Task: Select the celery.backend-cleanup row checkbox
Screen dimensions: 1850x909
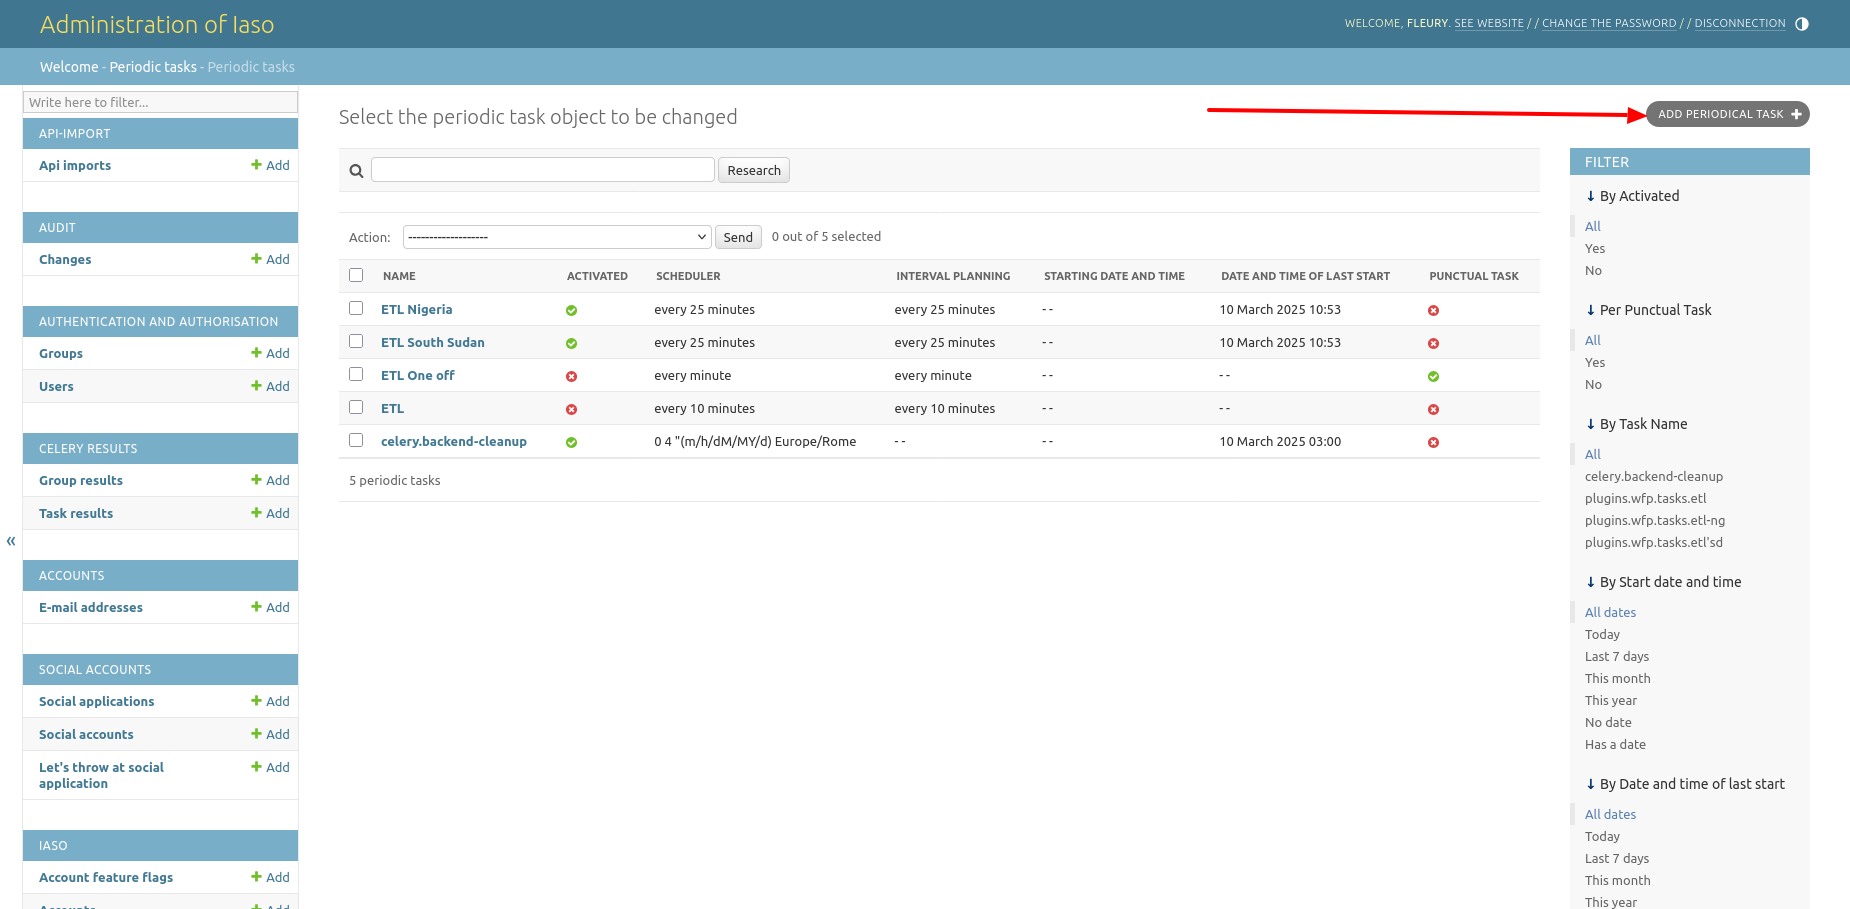Action: pyautogui.click(x=356, y=440)
